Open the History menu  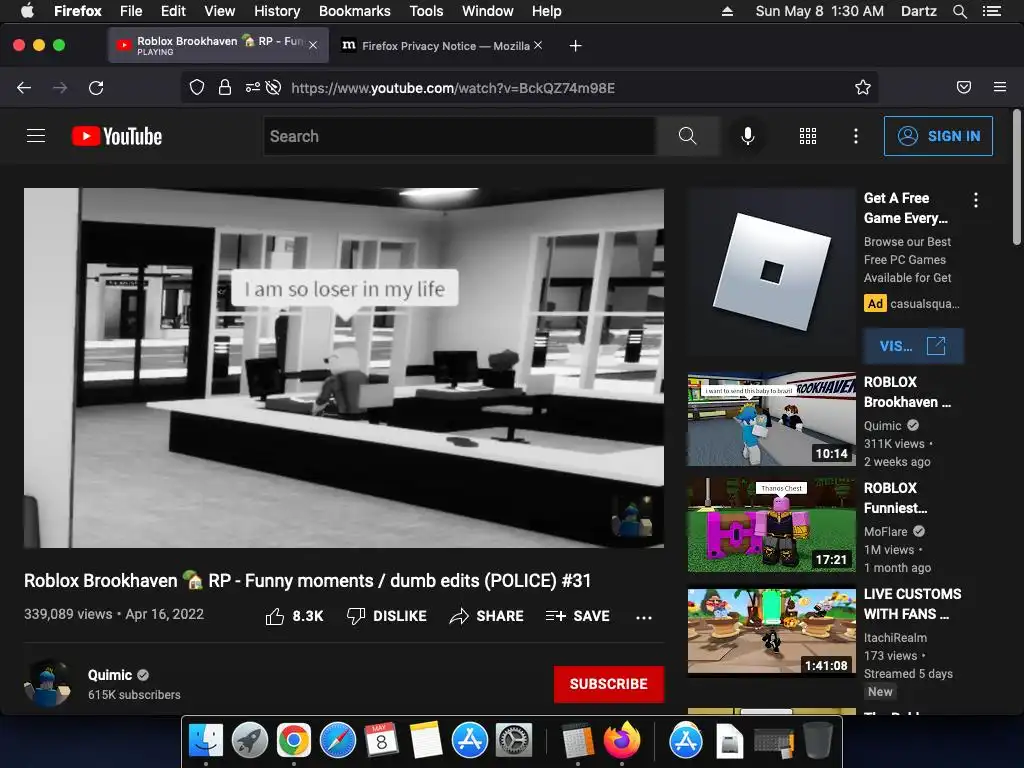277,11
